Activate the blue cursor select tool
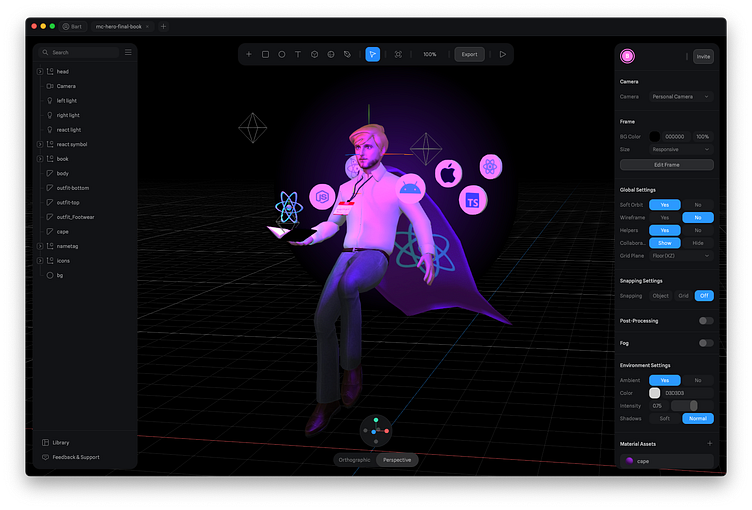 click(x=372, y=54)
